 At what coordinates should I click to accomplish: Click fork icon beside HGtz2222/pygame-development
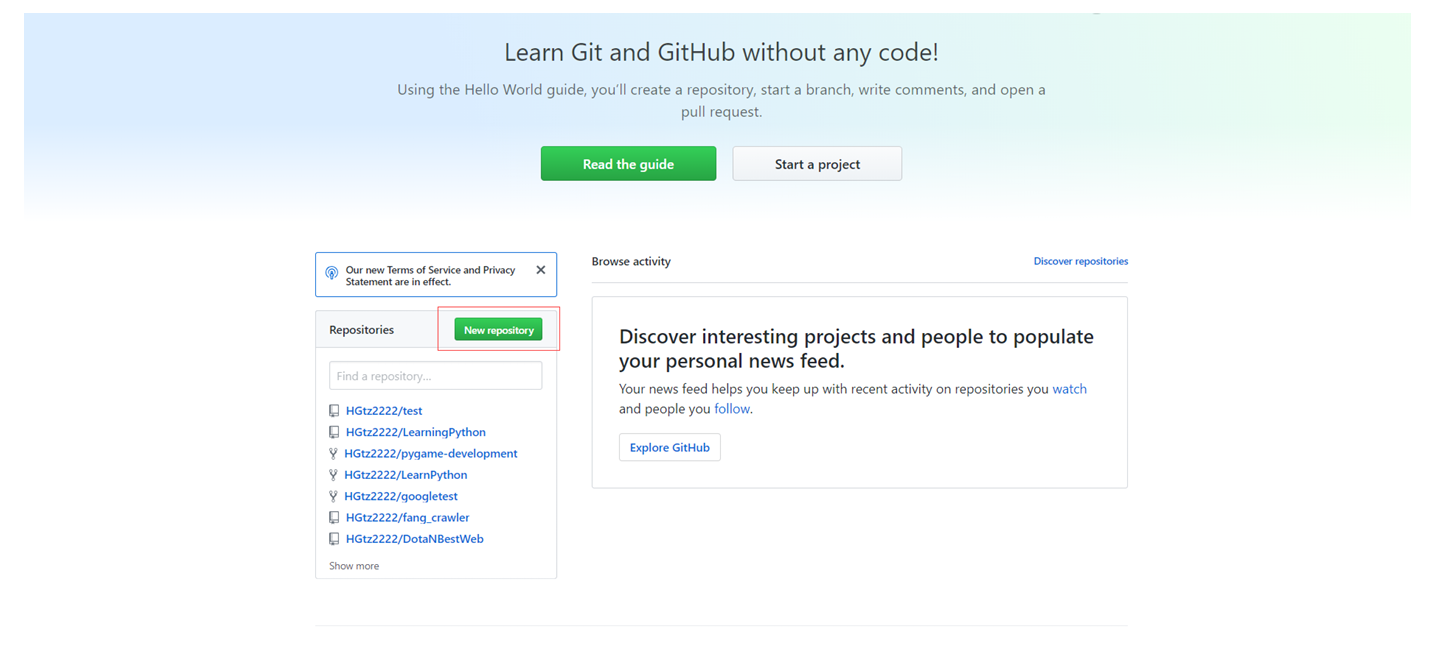[x=333, y=454]
